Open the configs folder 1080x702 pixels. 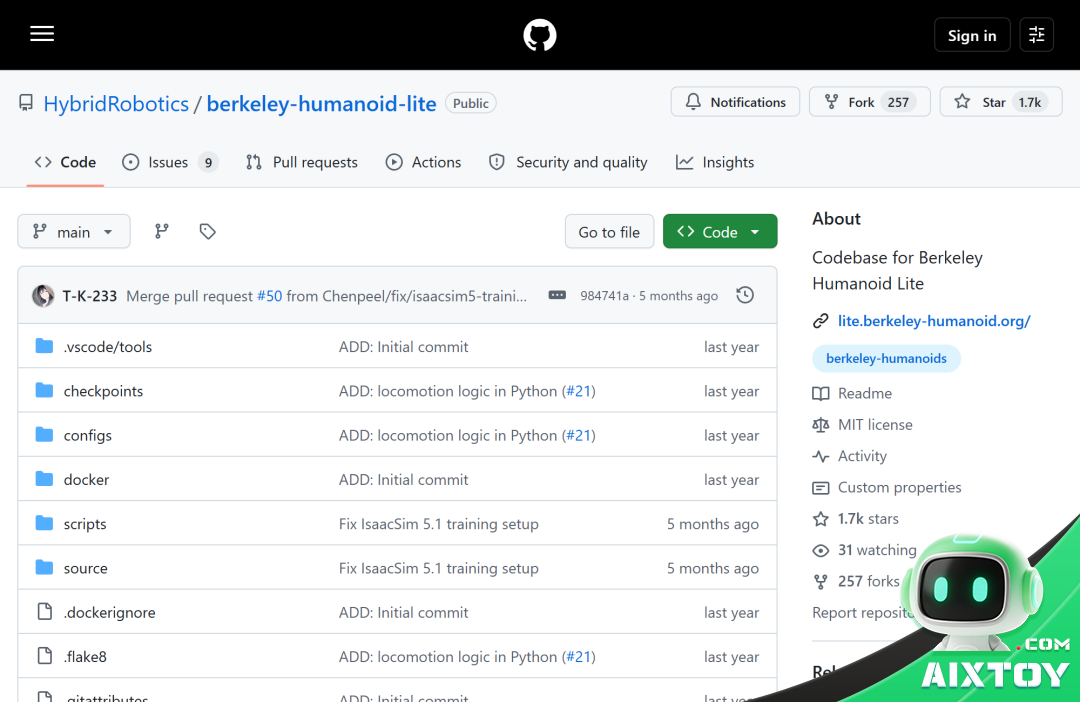tap(87, 435)
